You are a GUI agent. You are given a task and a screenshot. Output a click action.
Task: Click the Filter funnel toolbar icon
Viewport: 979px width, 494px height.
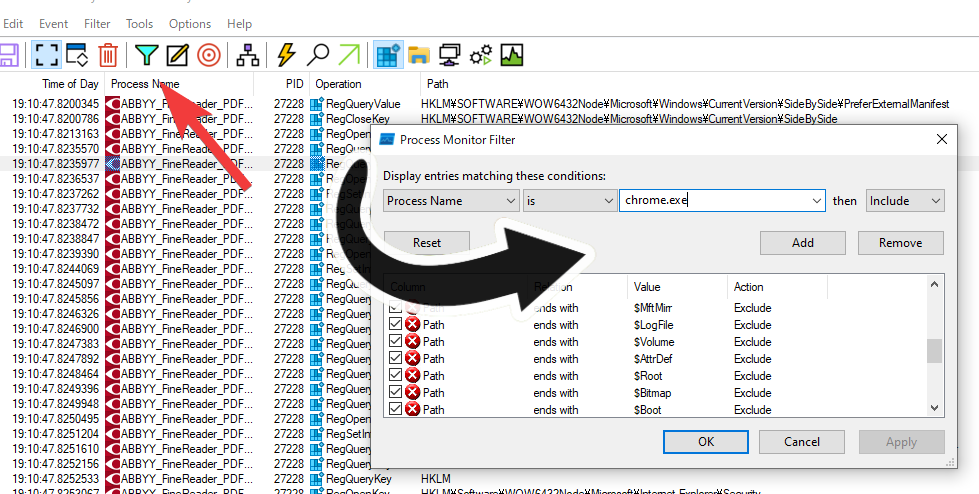point(147,54)
